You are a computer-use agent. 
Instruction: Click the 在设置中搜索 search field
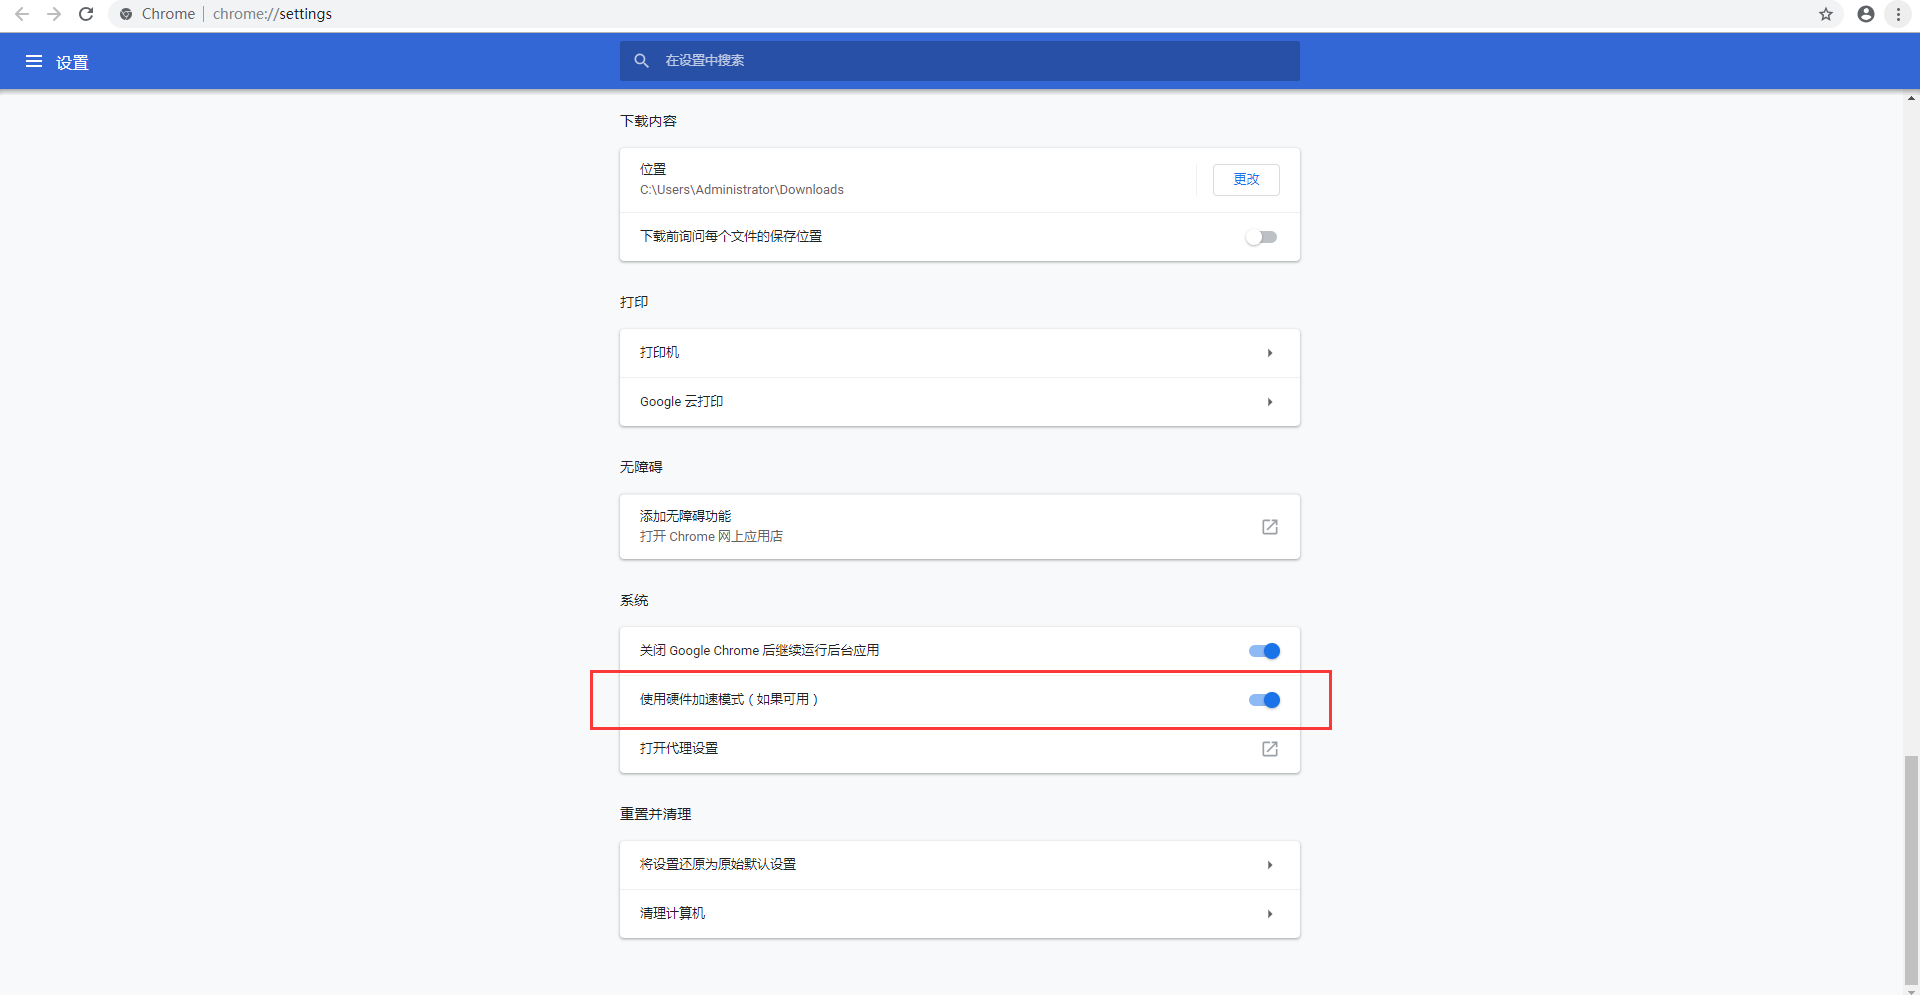[x=960, y=61]
